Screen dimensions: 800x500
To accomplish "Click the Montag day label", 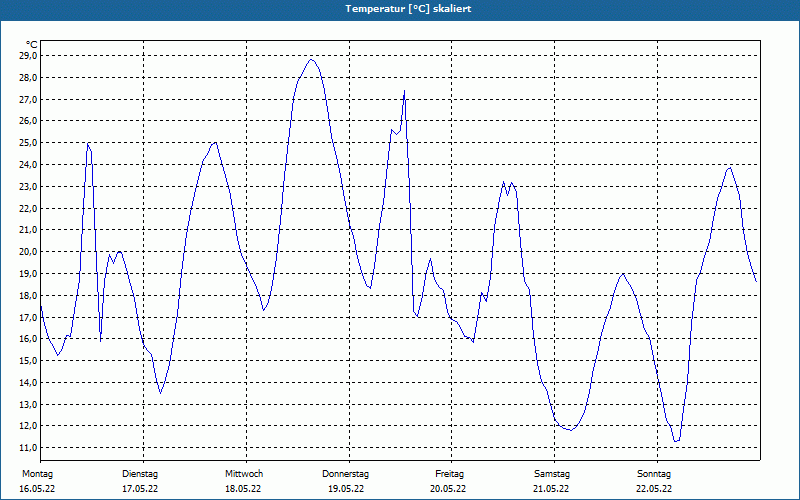I will 37,474.
